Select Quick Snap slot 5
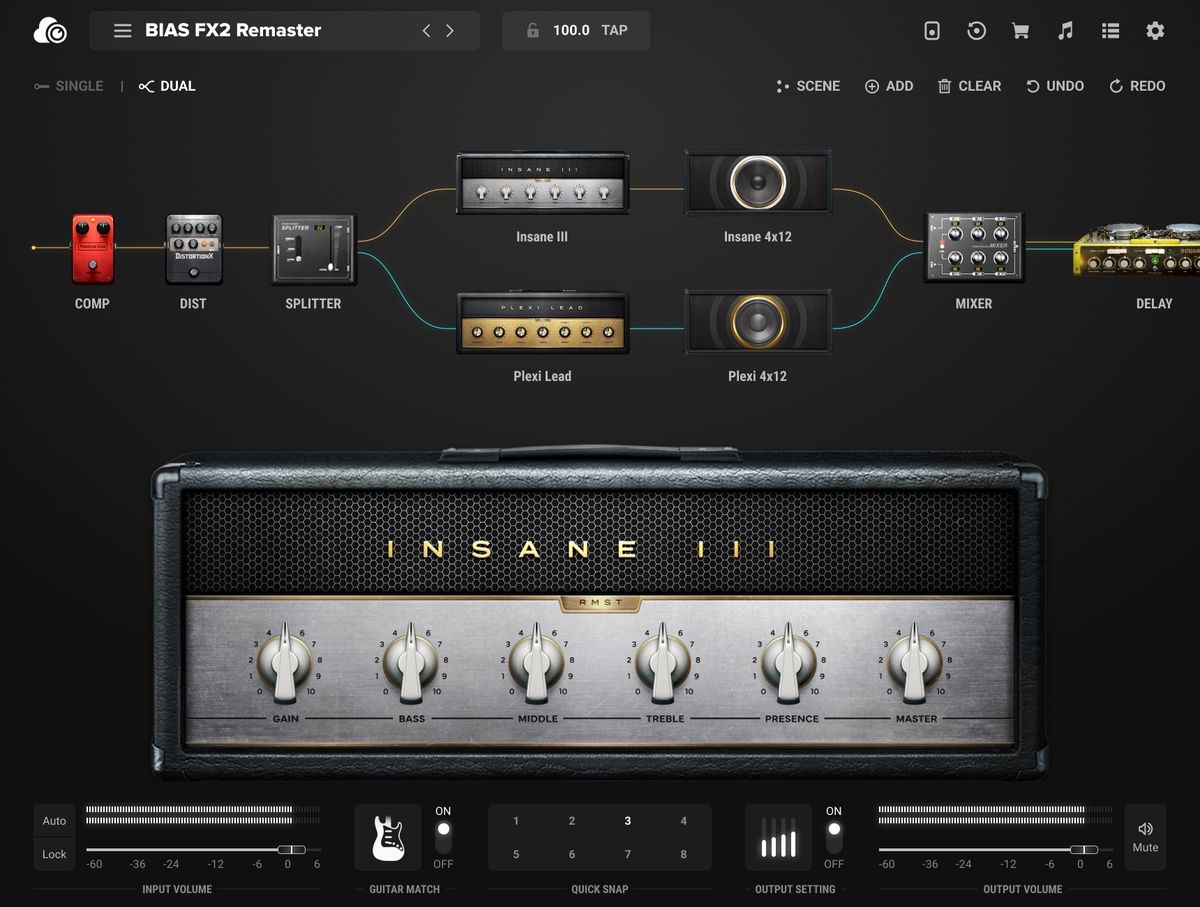The width and height of the screenshot is (1200, 907). tap(516, 854)
